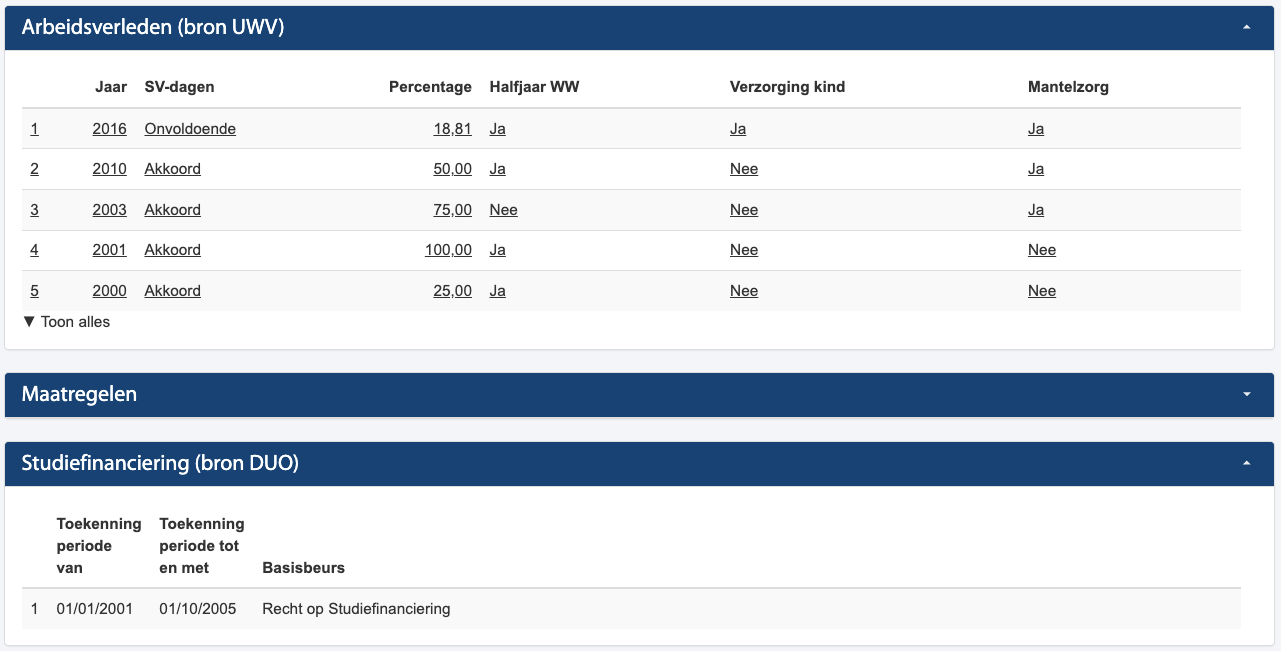Click the 100,00 percentage link
1281x651 pixels.
click(x=448, y=250)
